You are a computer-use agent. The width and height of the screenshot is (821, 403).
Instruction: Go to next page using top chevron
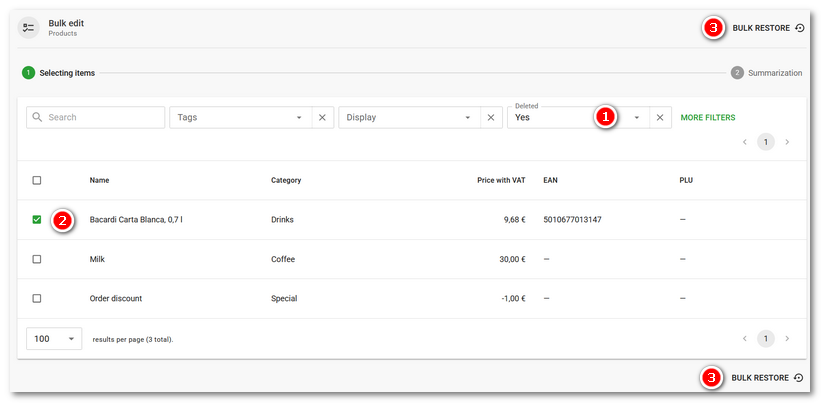point(787,142)
